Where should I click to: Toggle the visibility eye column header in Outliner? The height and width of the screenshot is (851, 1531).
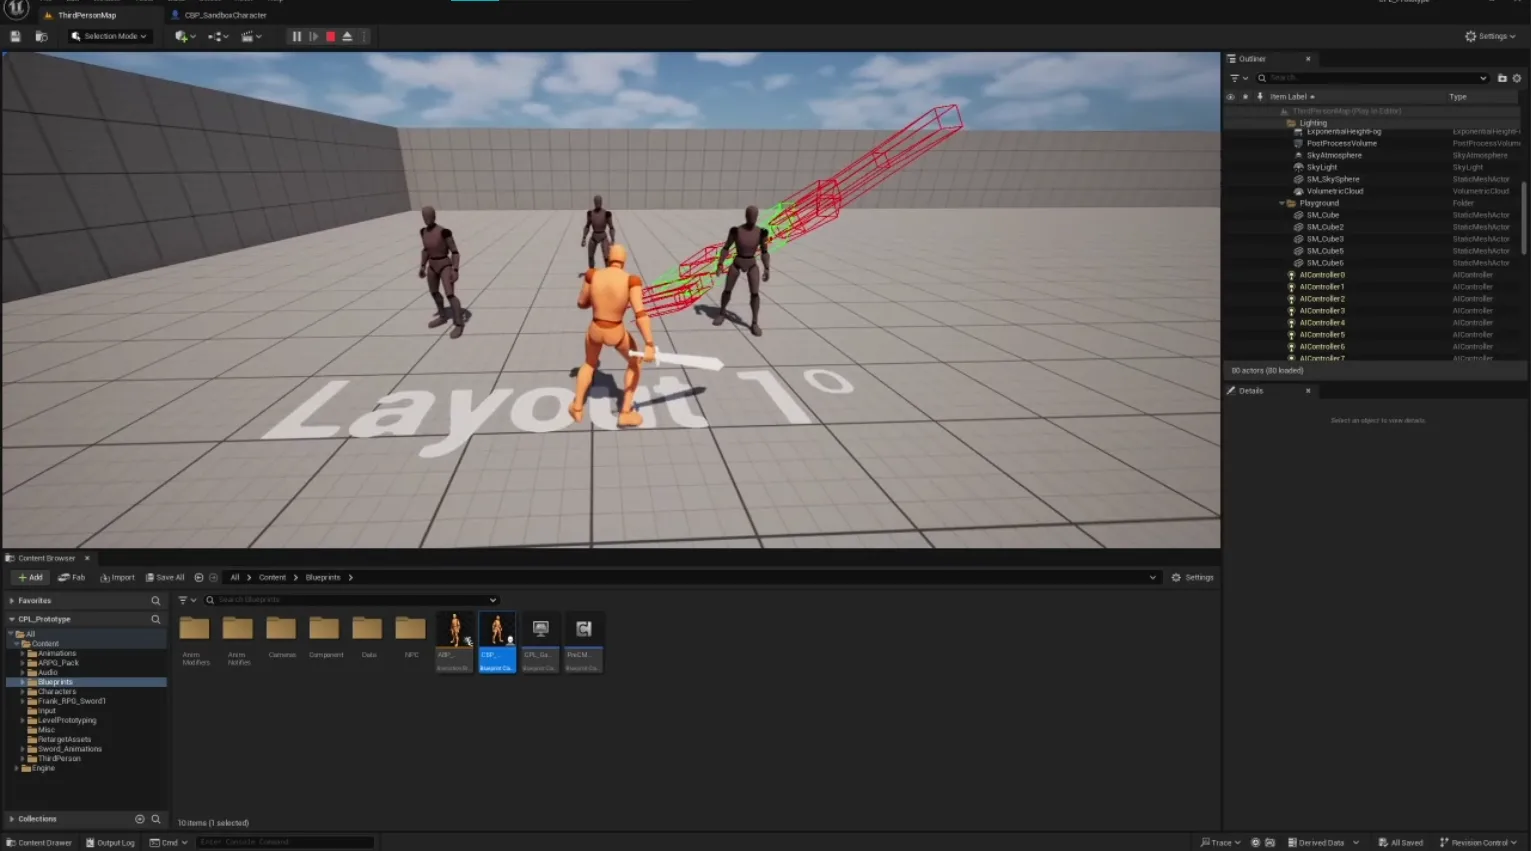click(x=1230, y=97)
